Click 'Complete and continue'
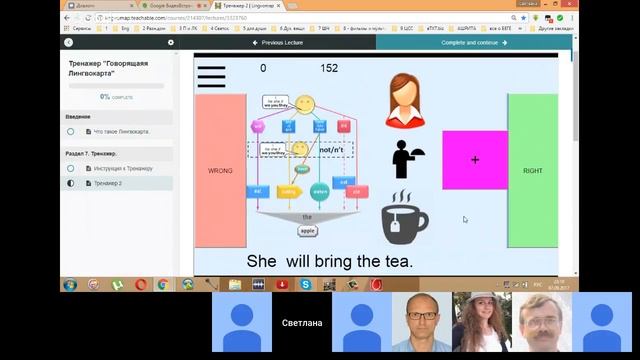The width and height of the screenshot is (640, 360). pos(474,42)
